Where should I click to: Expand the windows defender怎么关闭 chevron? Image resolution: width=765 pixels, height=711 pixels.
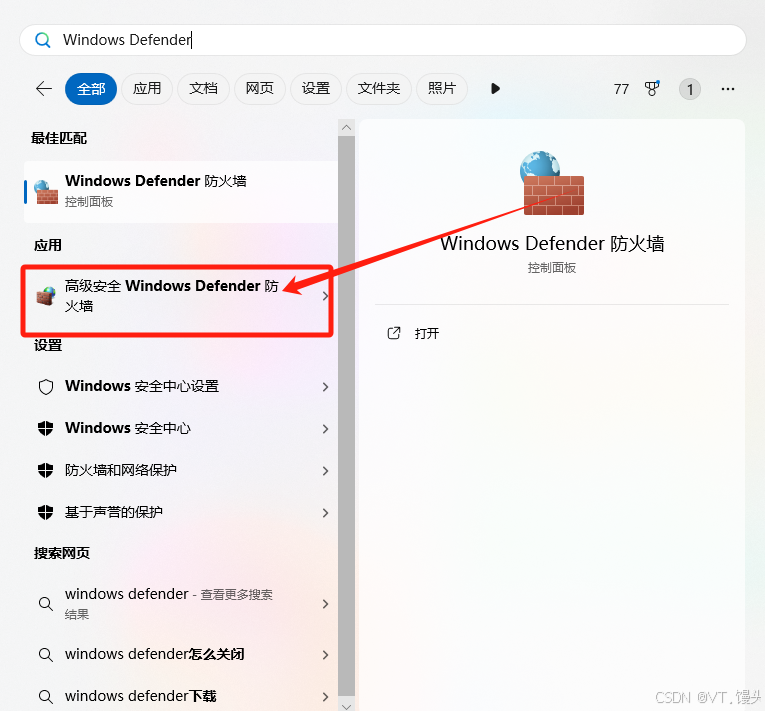[325, 655]
